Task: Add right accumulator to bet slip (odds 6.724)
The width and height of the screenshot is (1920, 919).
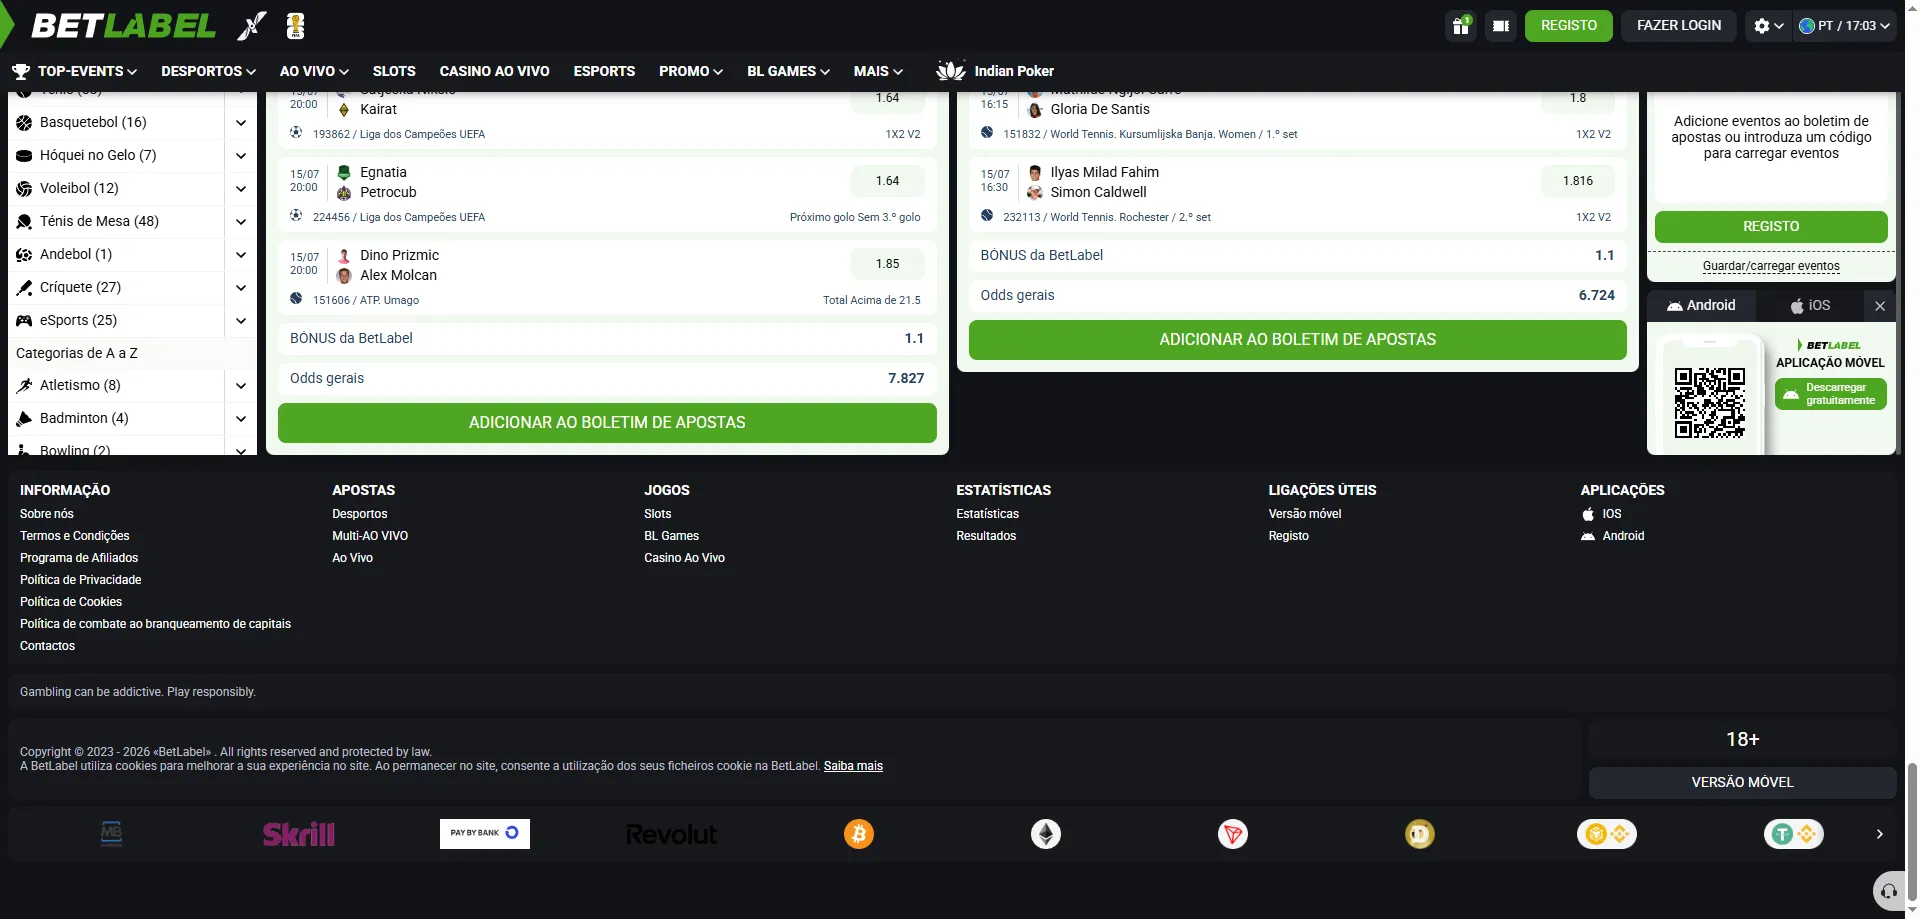Action: (1297, 340)
